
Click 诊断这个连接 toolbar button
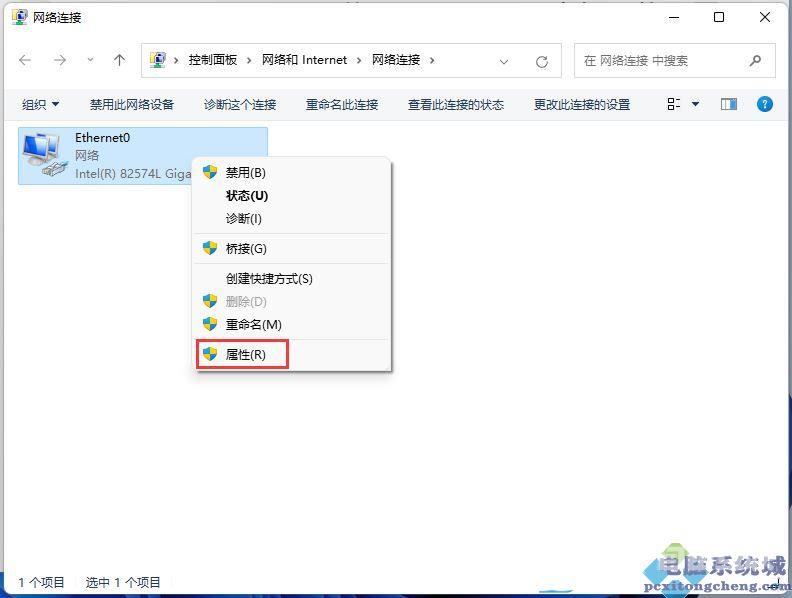(x=240, y=105)
